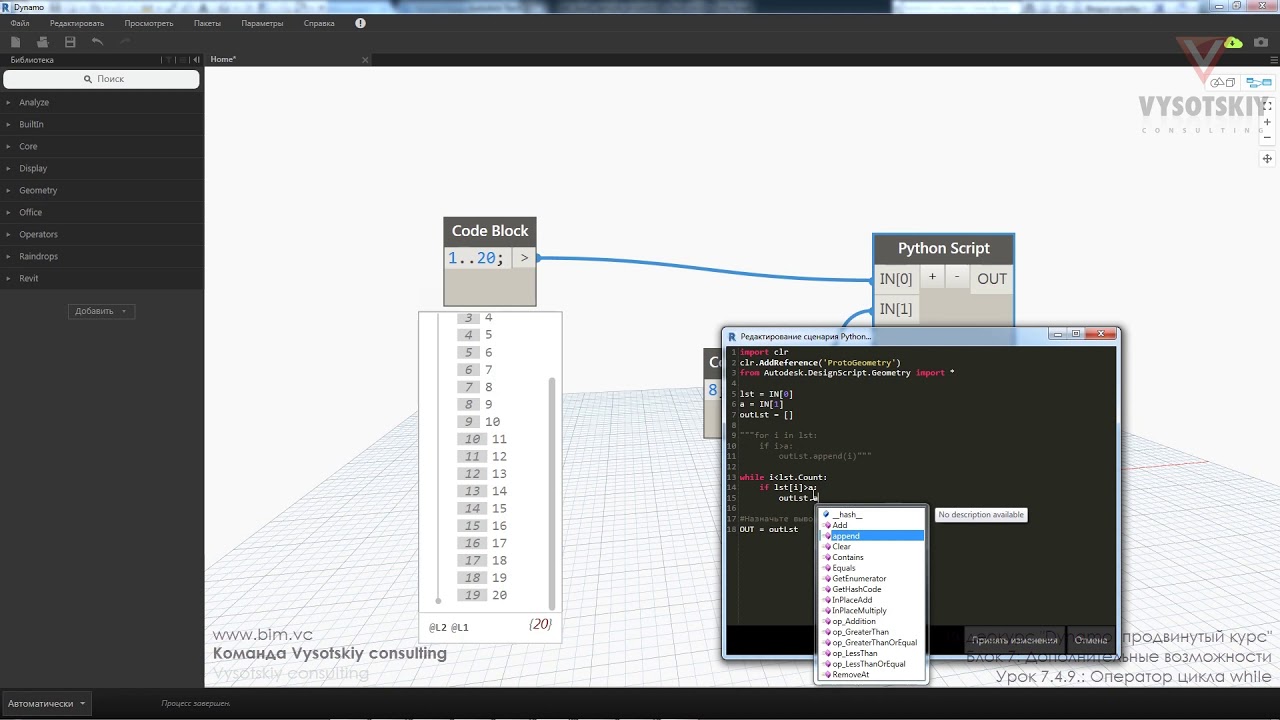
Task: Select the __hash__ autocomplete suggestion
Action: pyautogui.click(x=871, y=514)
